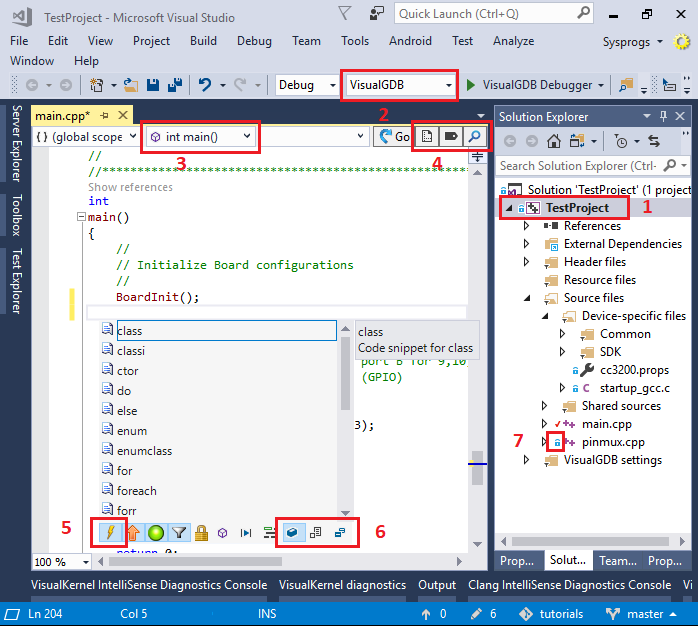The height and width of the screenshot is (626, 698).
Task: Click the Pending Changes Filter clock icon
Action: 621,142
